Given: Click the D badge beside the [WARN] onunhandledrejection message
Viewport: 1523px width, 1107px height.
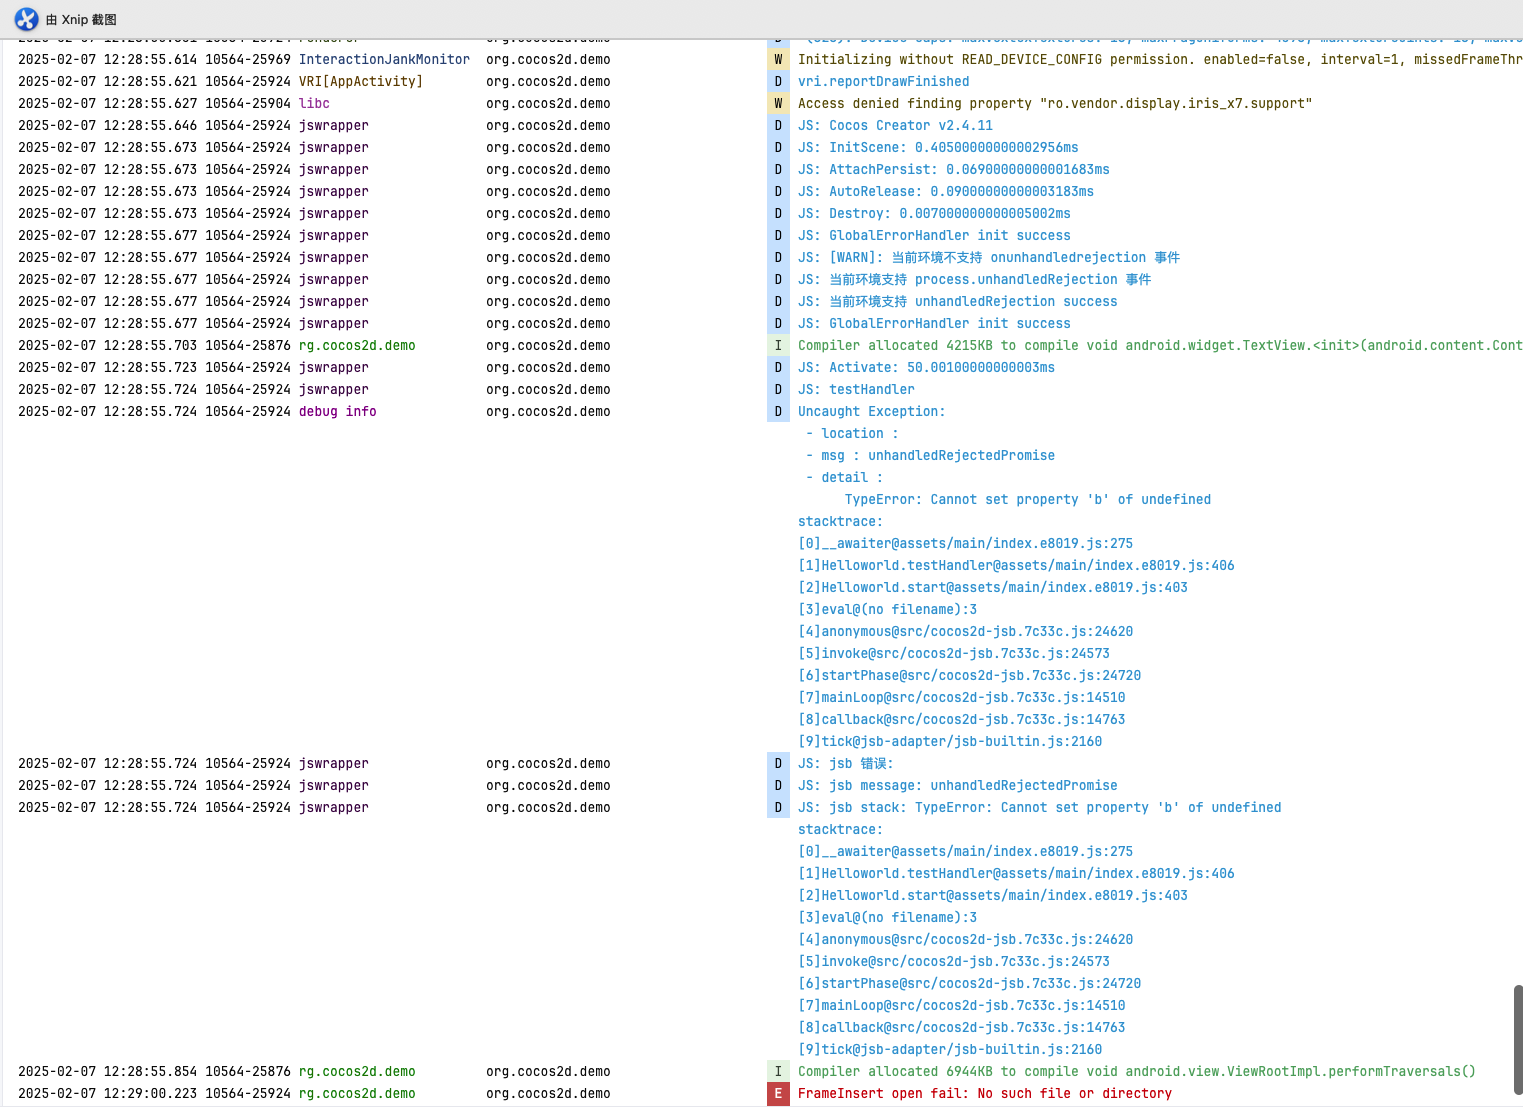Looking at the screenshot, I should (x=778, y=258).
